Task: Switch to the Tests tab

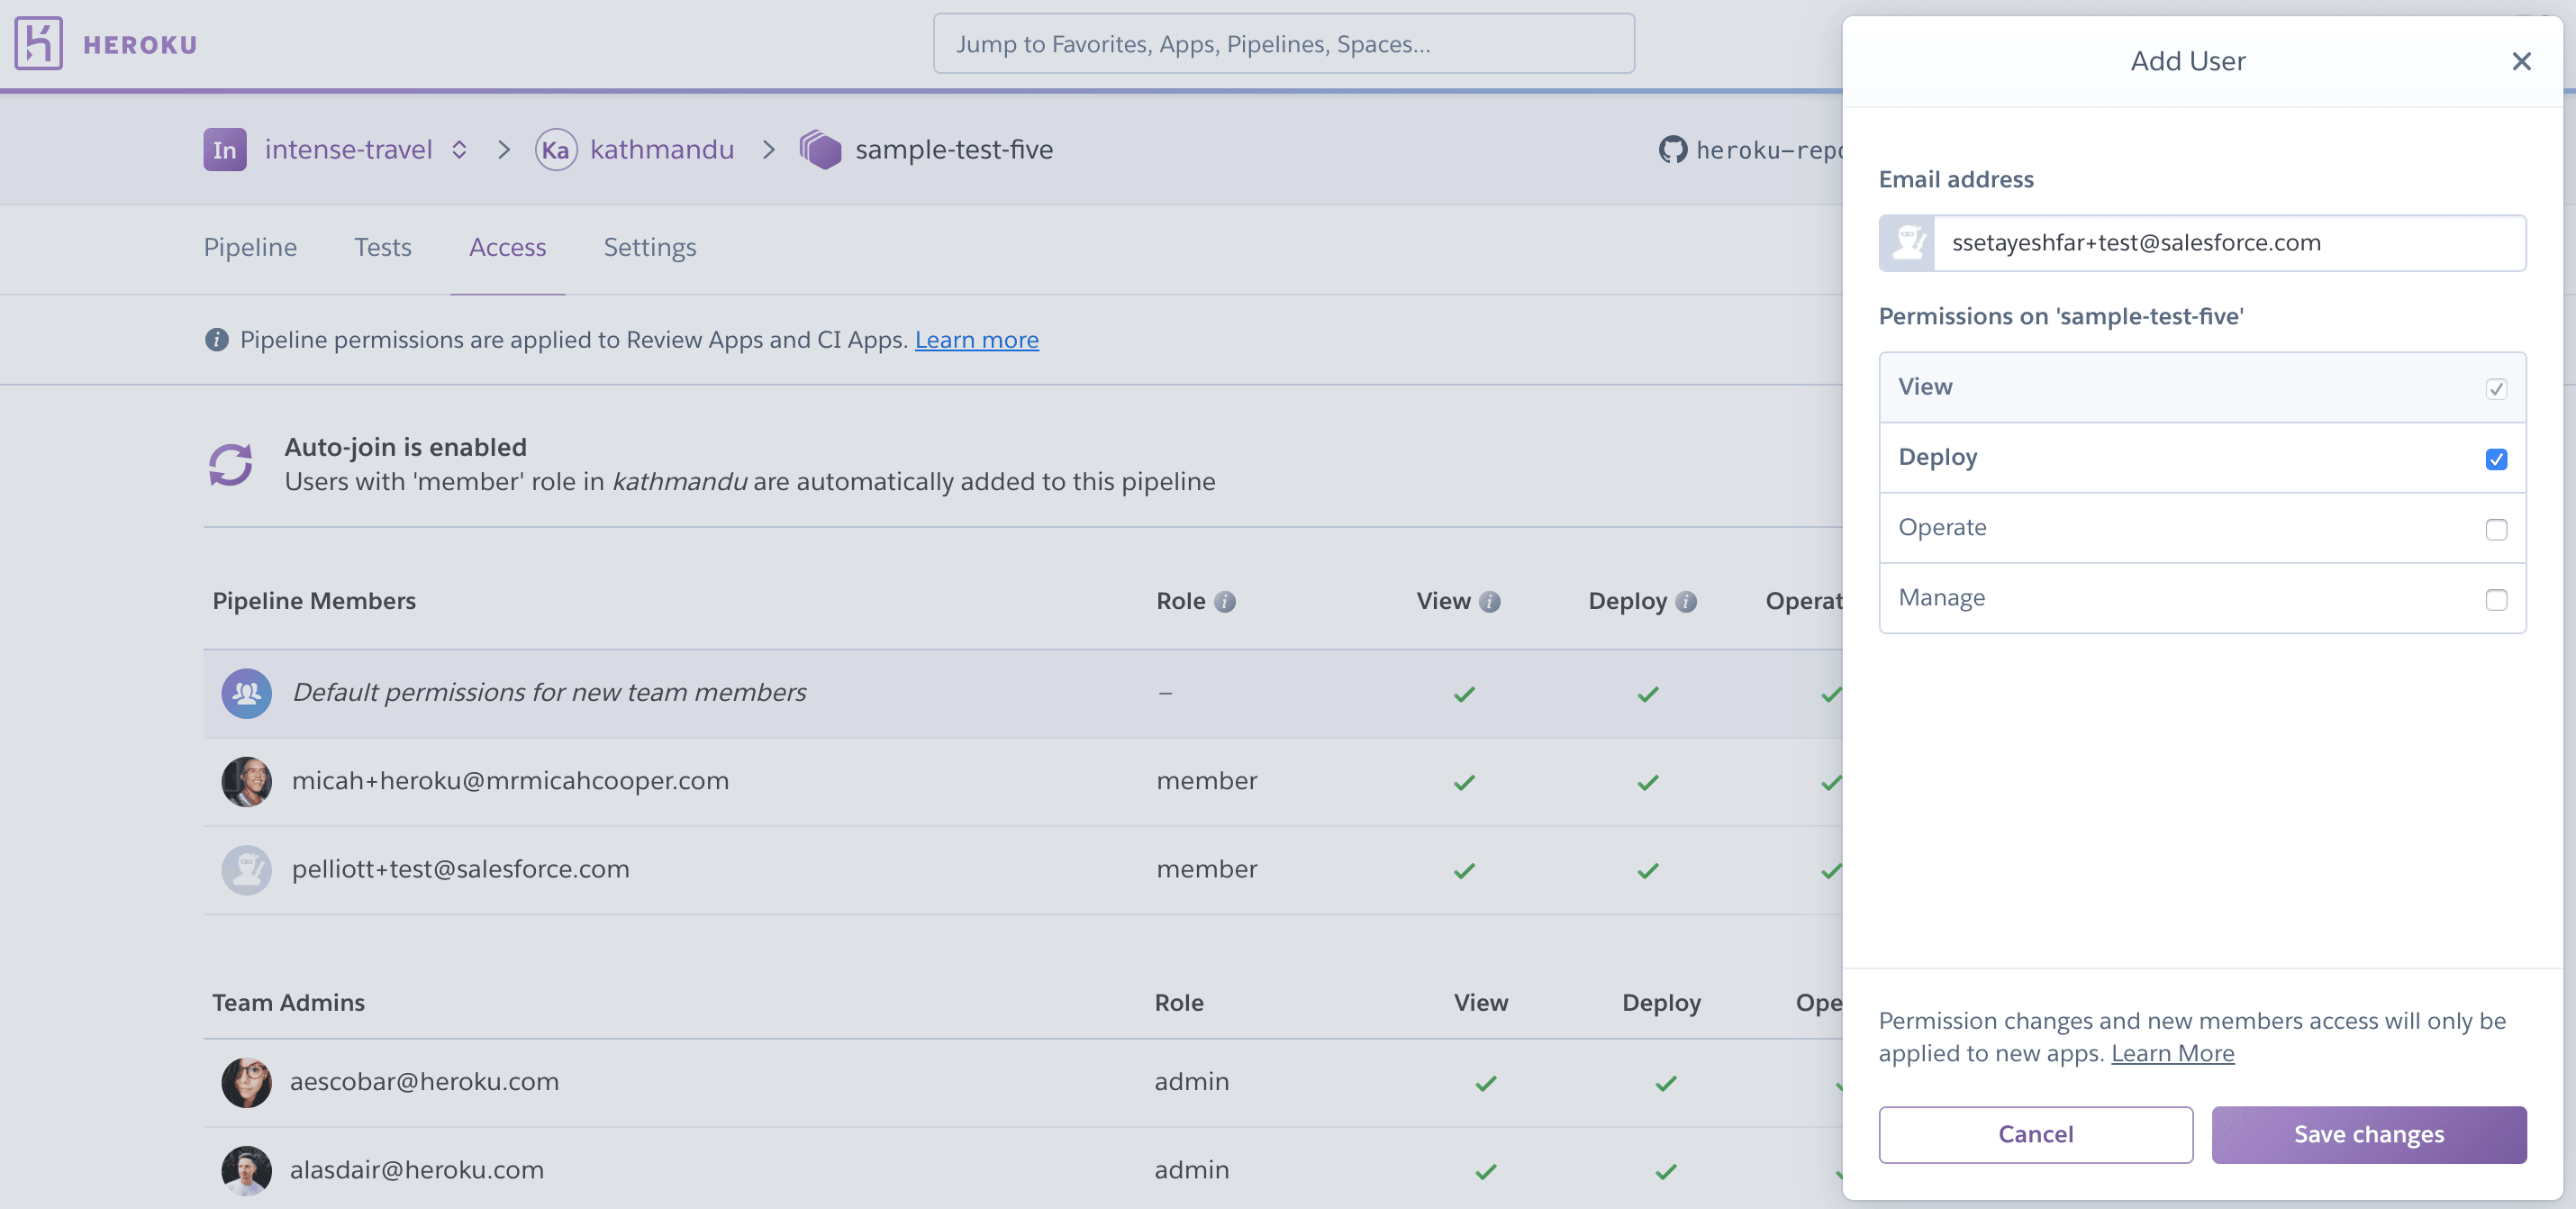Action: point(383,247)
